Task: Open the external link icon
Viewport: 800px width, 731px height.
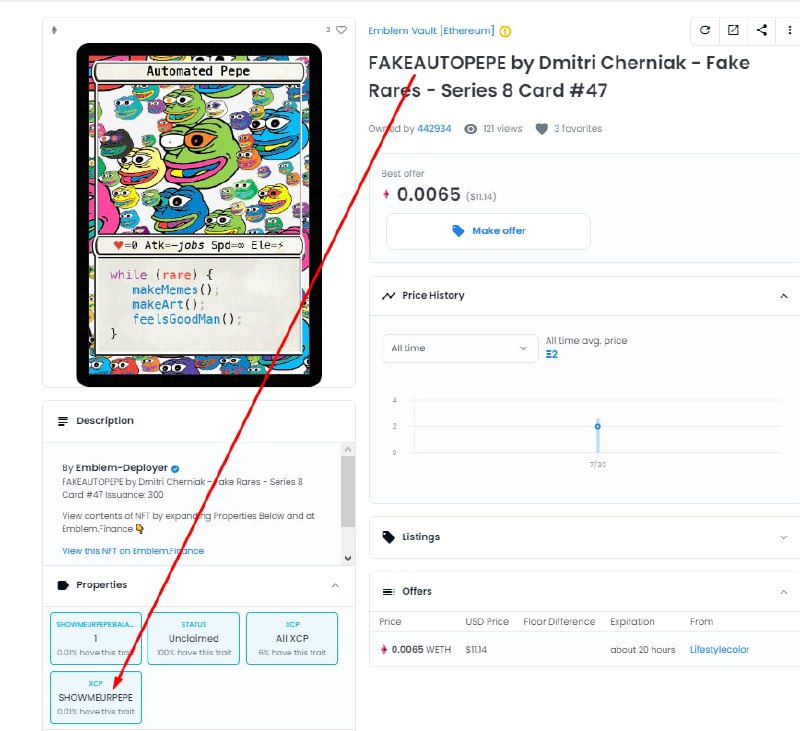Action: point(733,30)
